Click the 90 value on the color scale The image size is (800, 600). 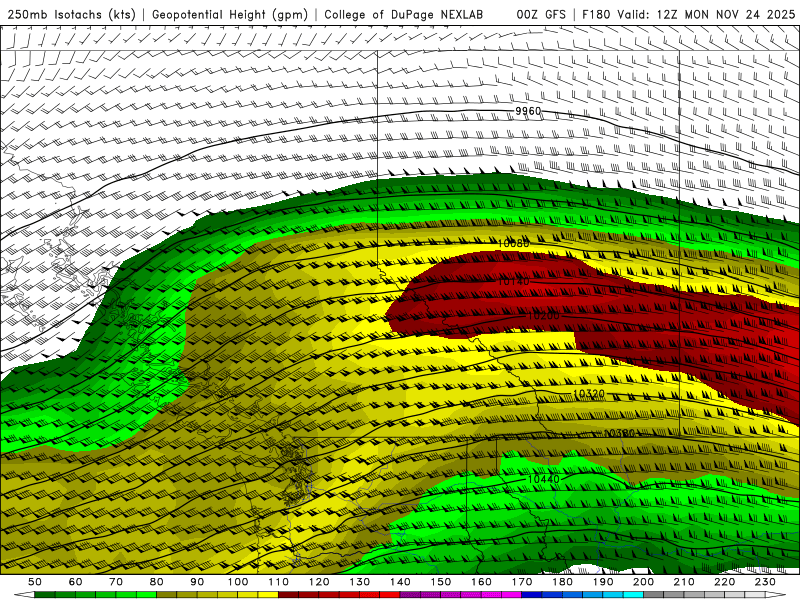tap(197, 582)
